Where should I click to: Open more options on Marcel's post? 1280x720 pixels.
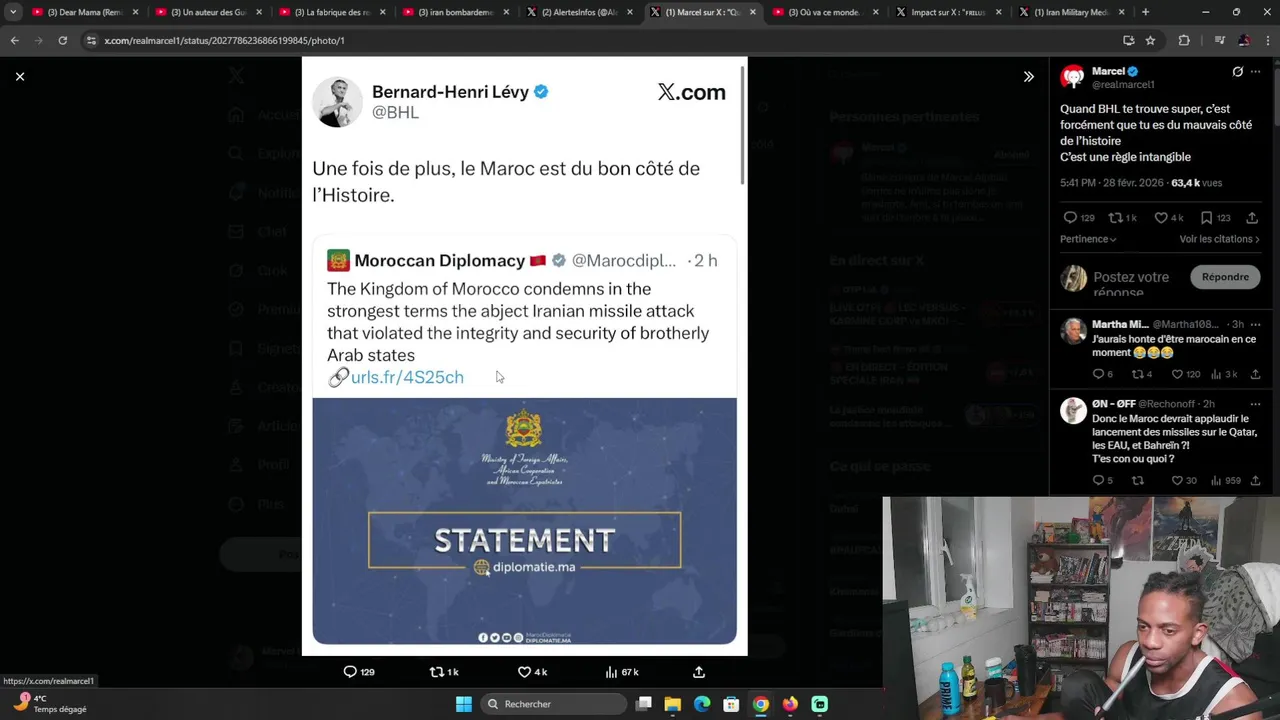[x=1256, y=72]
